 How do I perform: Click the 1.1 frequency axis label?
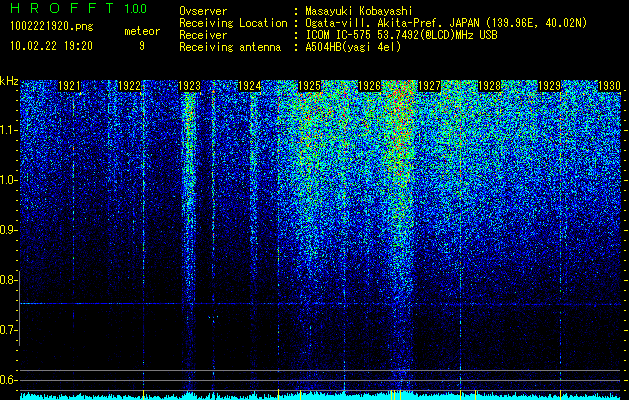[7, 130]
